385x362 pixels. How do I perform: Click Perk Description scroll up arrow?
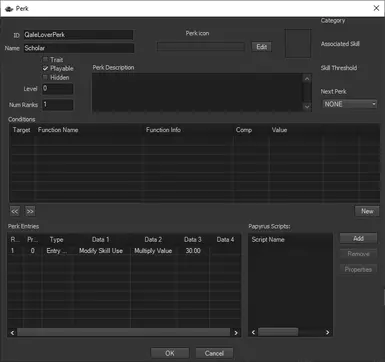(307, 79)
